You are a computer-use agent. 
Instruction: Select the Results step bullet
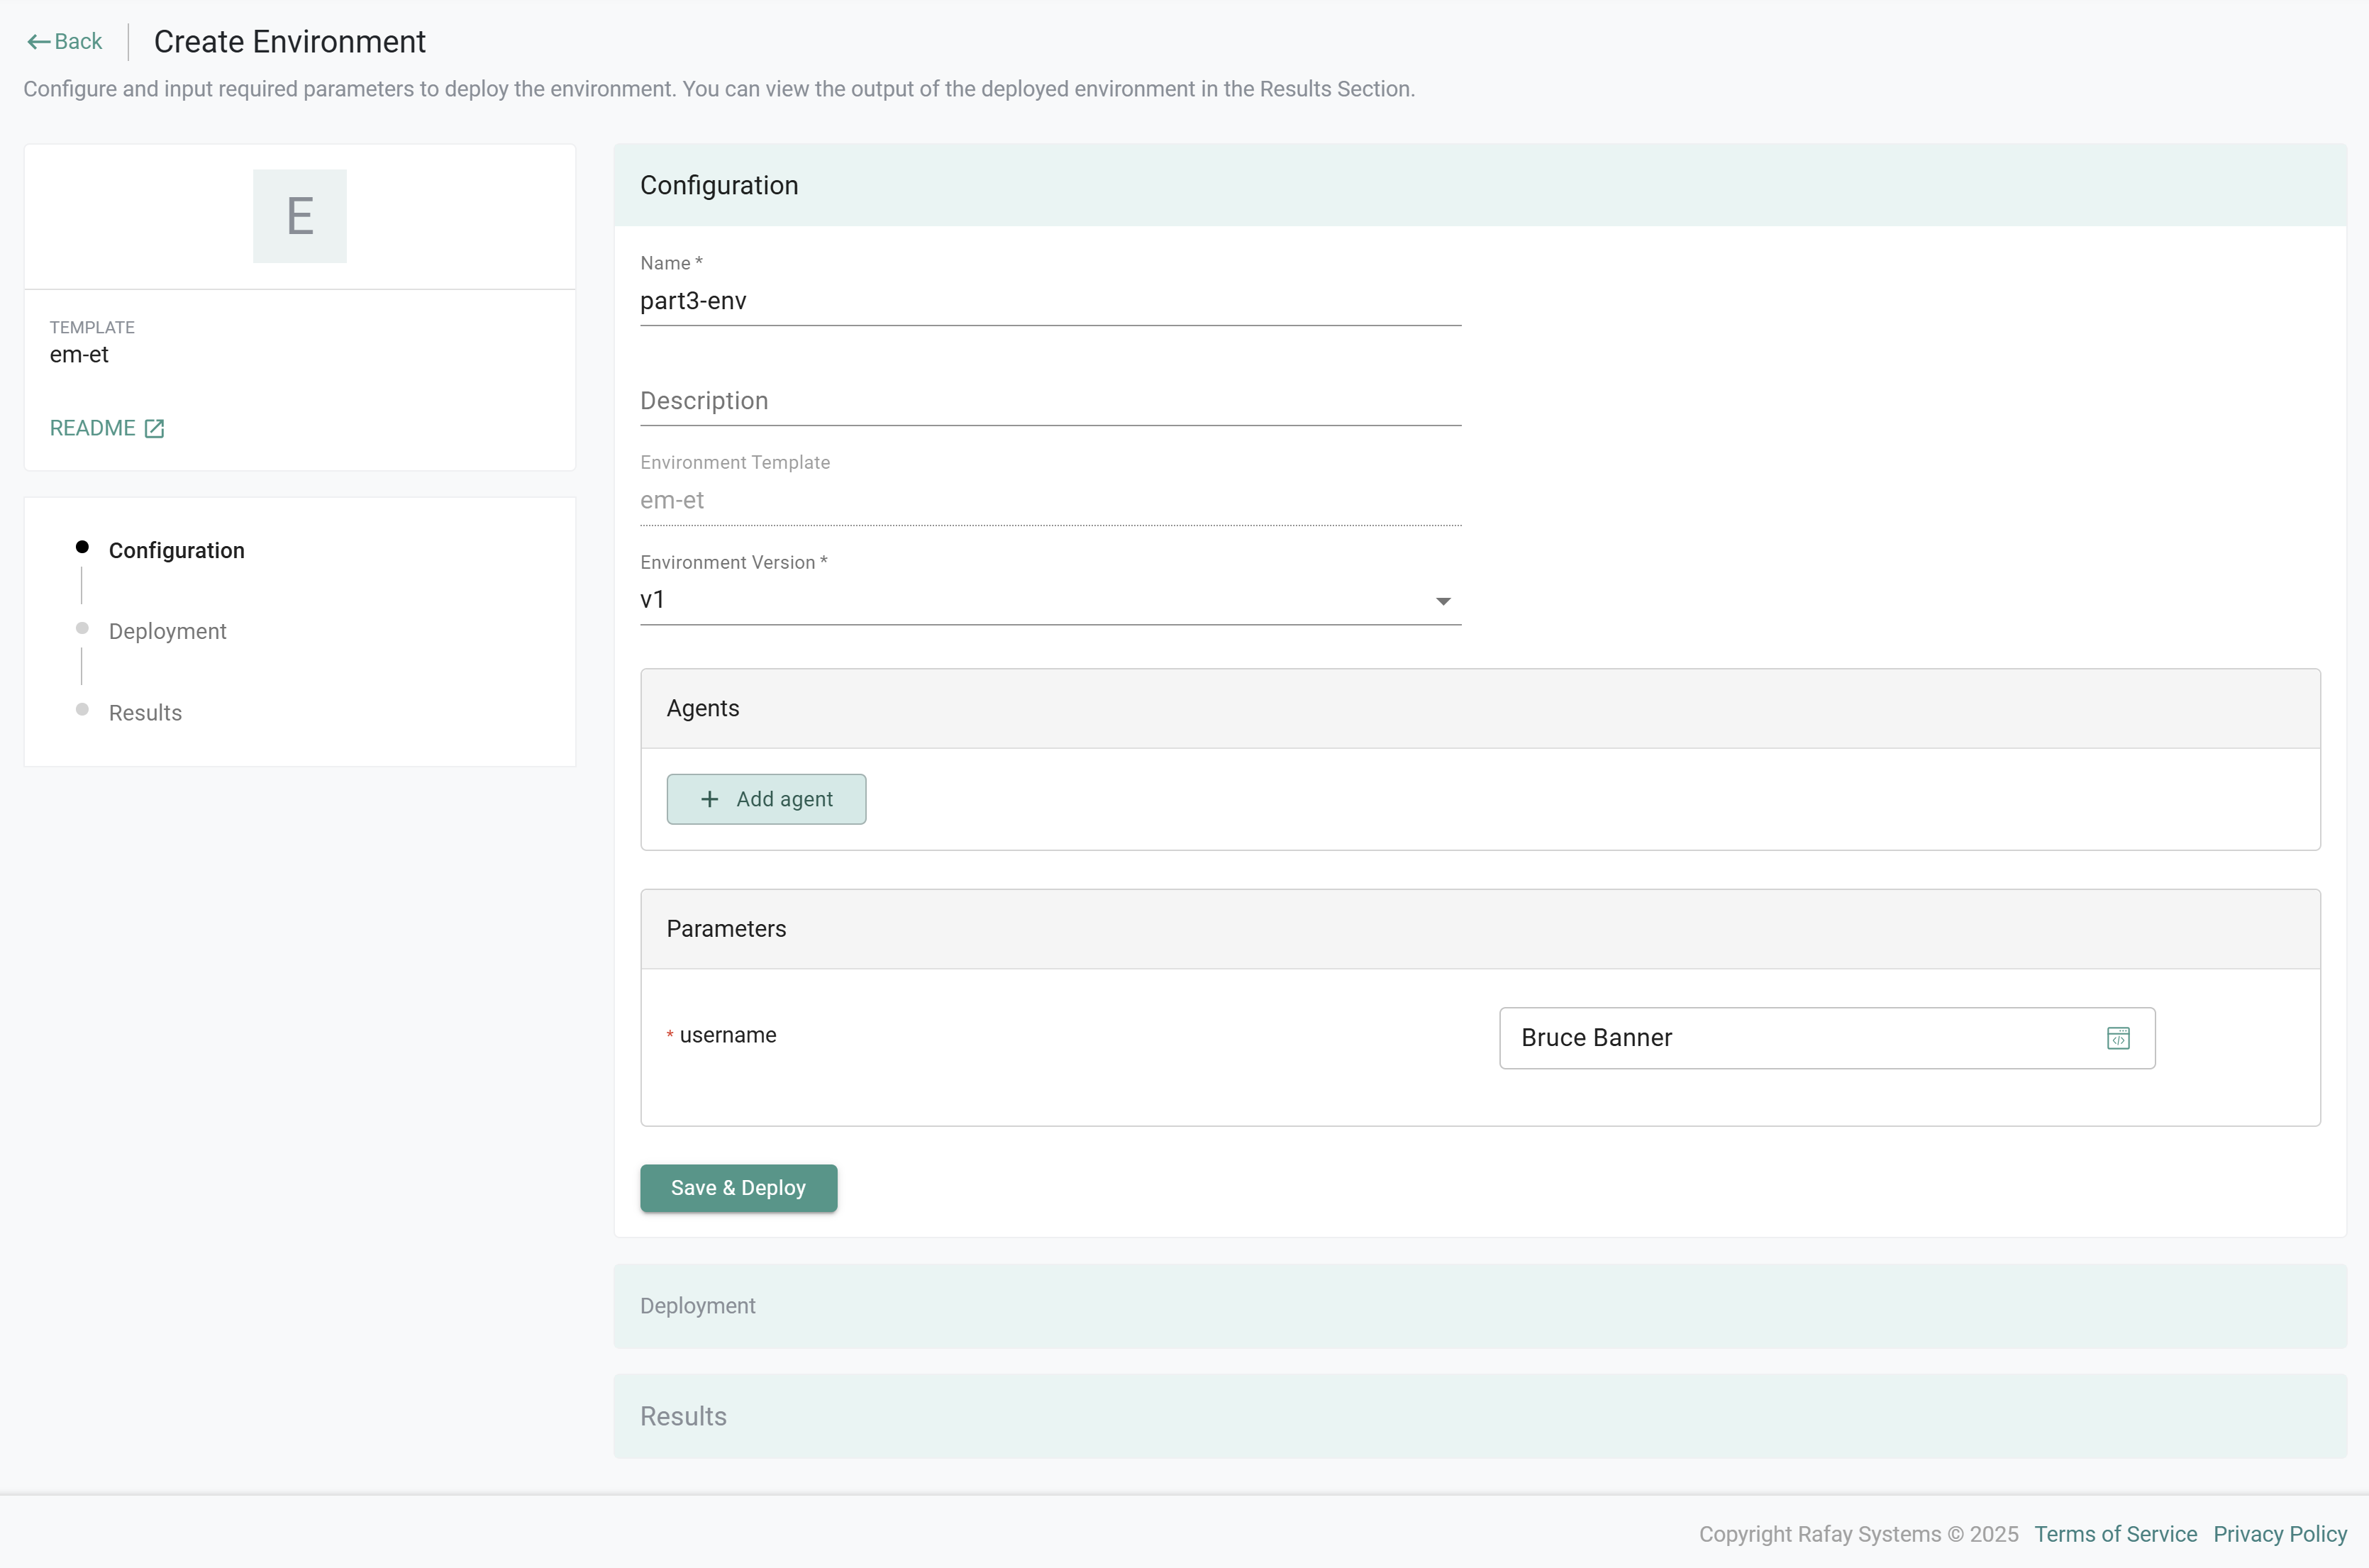pos(82,710)
